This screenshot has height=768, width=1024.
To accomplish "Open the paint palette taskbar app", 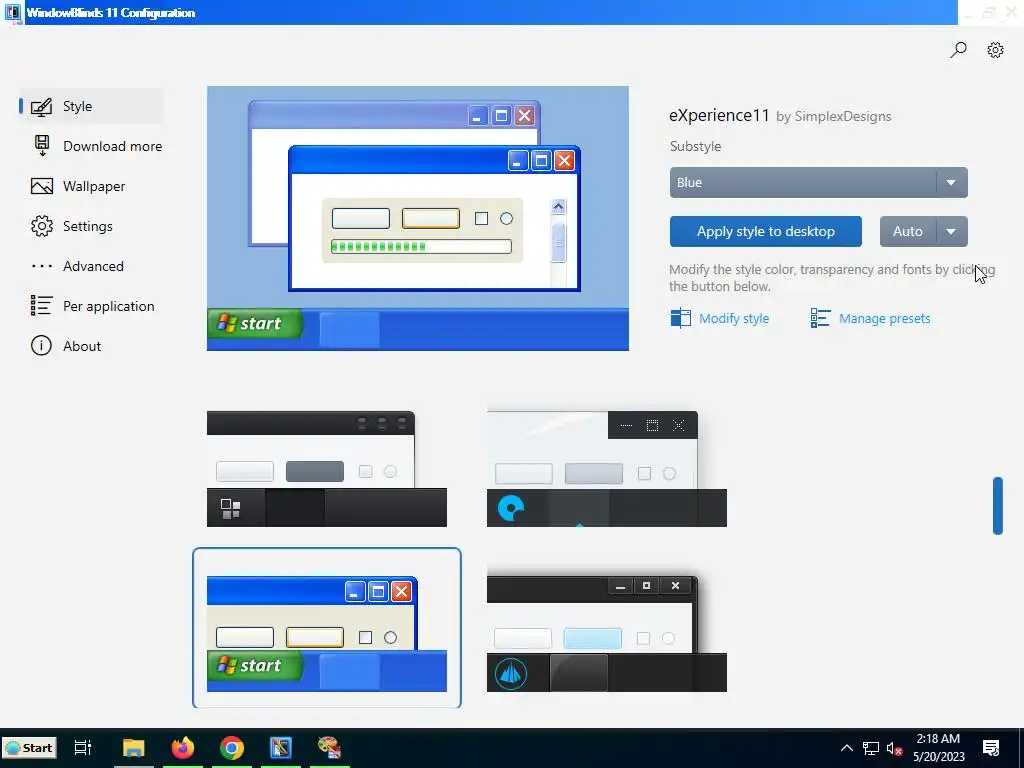I will pyautogui.click(x=329, y=747).
